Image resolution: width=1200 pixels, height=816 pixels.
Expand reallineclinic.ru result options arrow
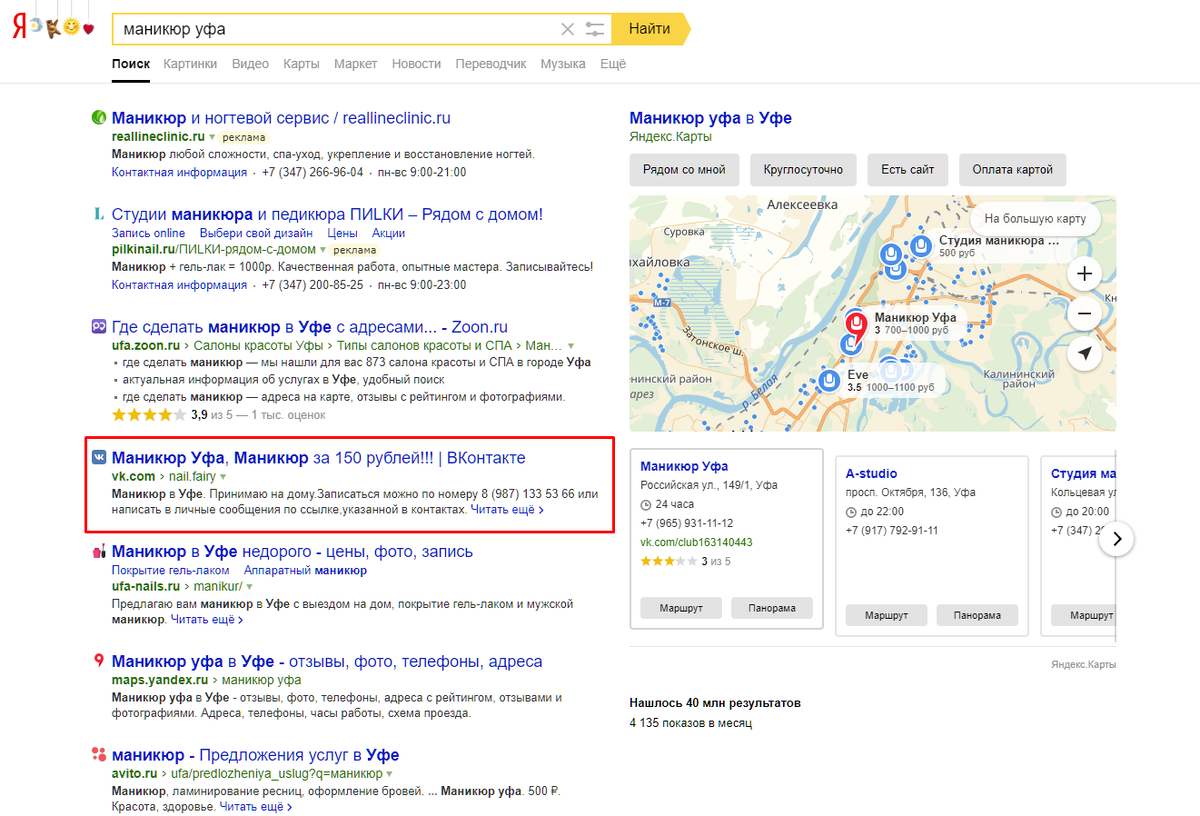213,137
